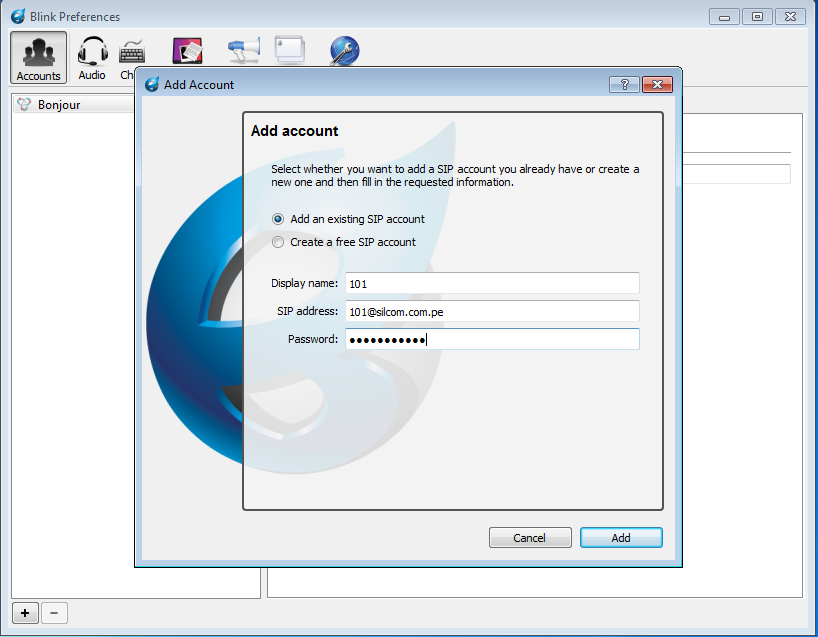The height and width of the screenshot is (637, 818).
Task: Select 'Create a free SIP account'
Action: tap(278, 242)
